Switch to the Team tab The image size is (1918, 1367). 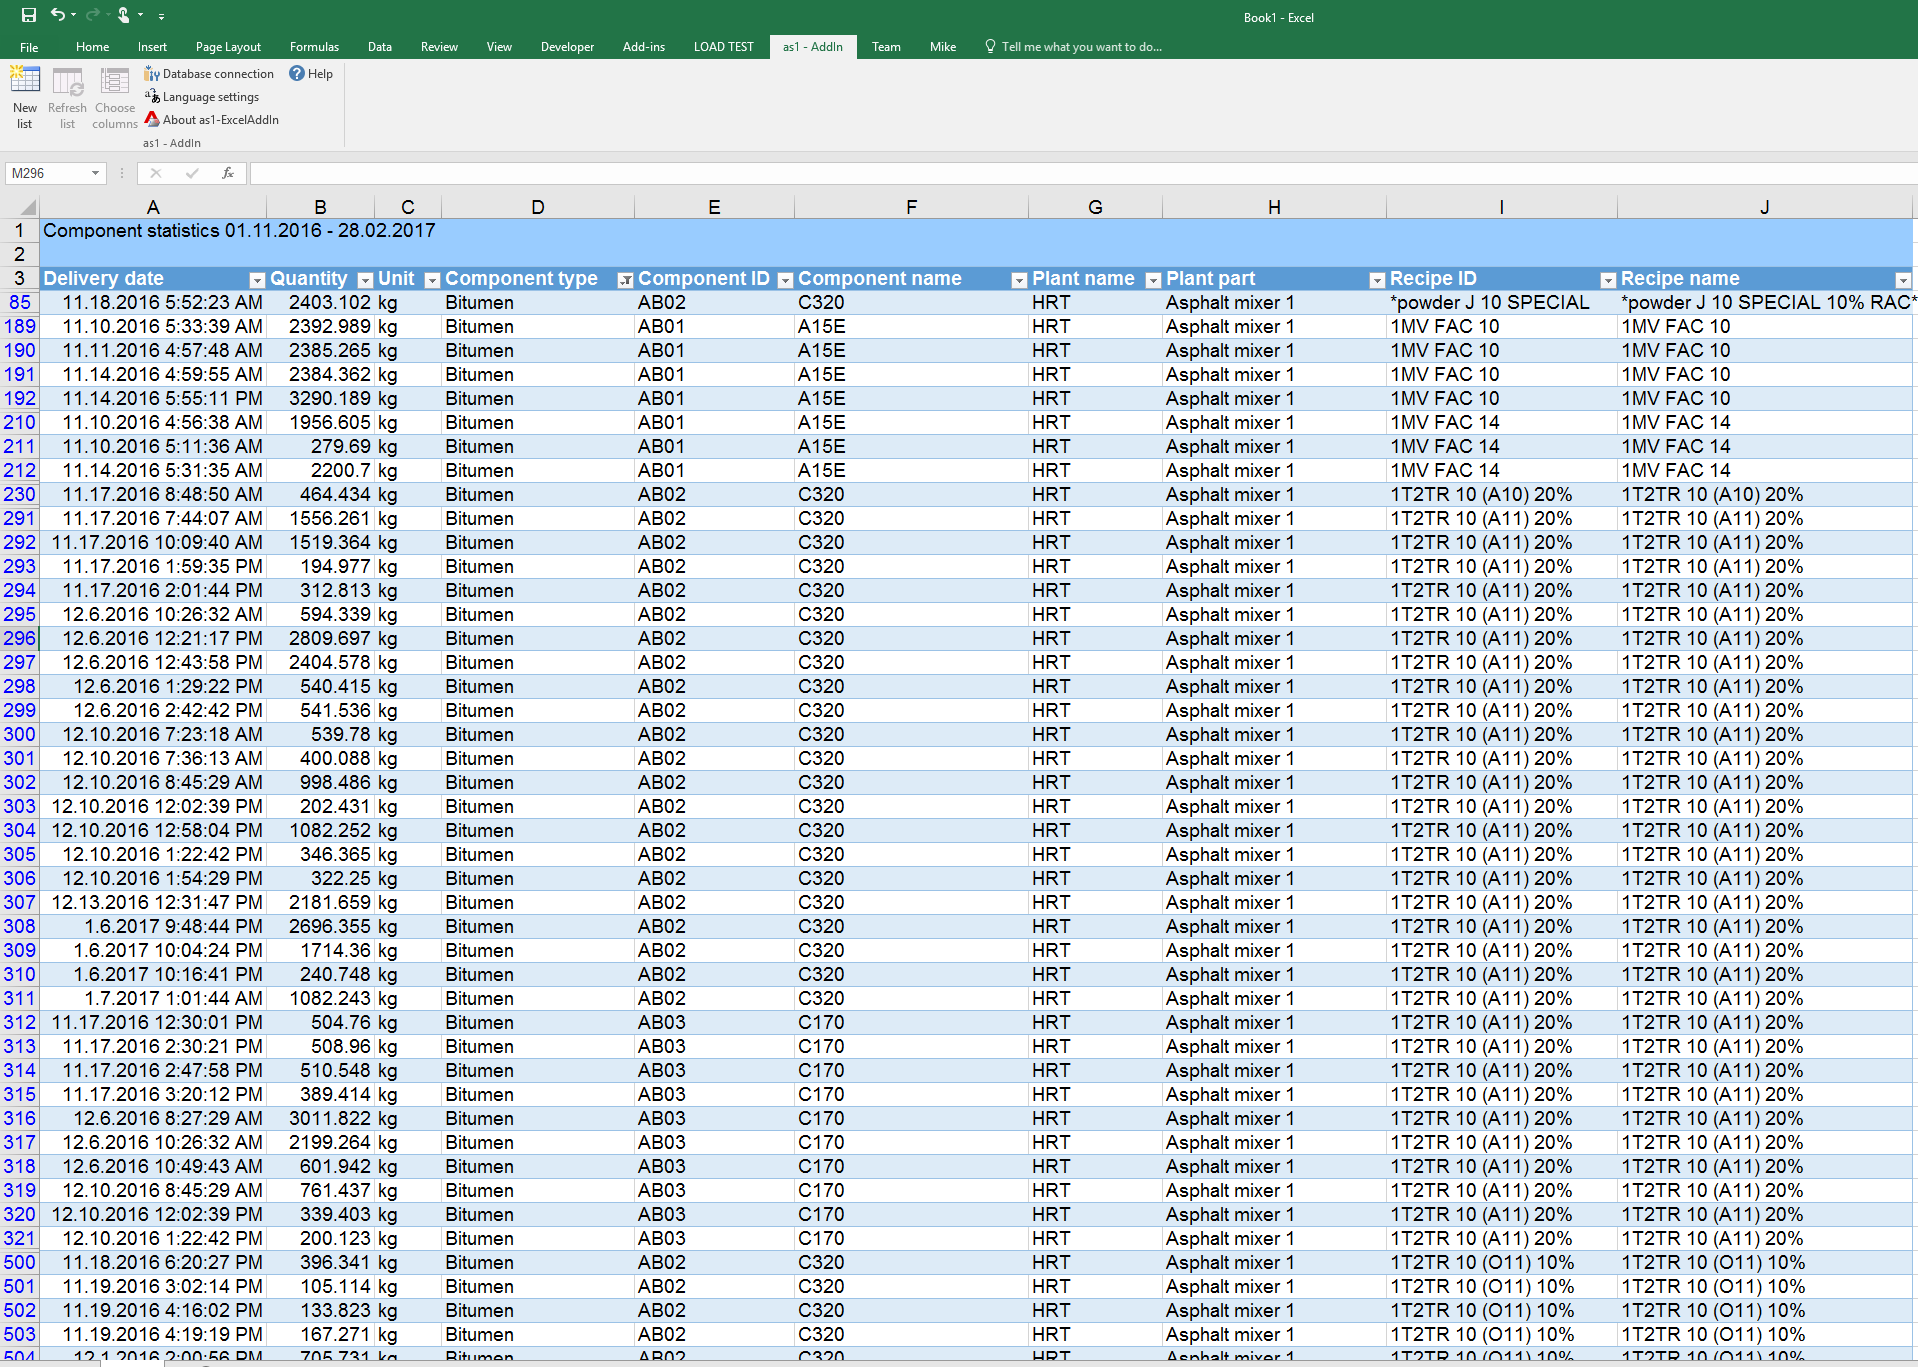[x=886, y=47]
